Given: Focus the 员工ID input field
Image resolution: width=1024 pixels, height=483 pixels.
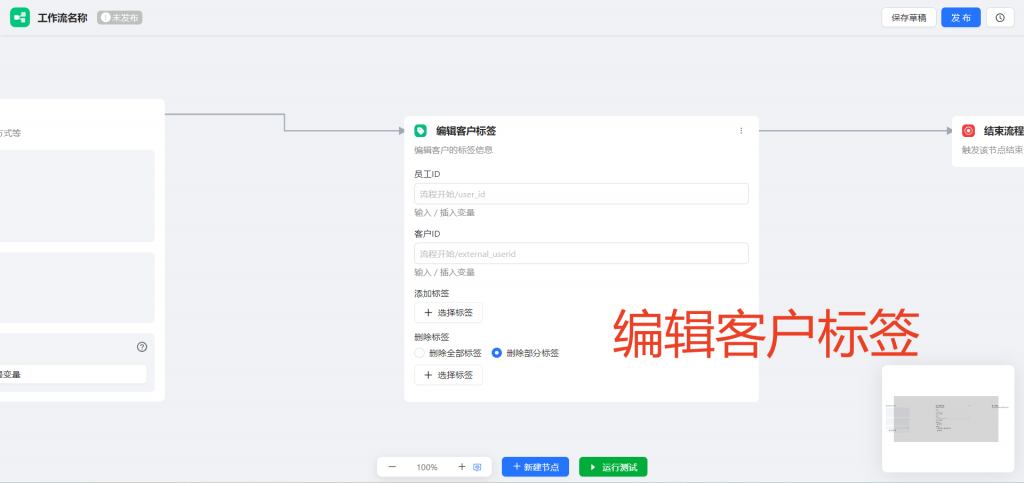Looking at the screenshot, I should (581, 194).
